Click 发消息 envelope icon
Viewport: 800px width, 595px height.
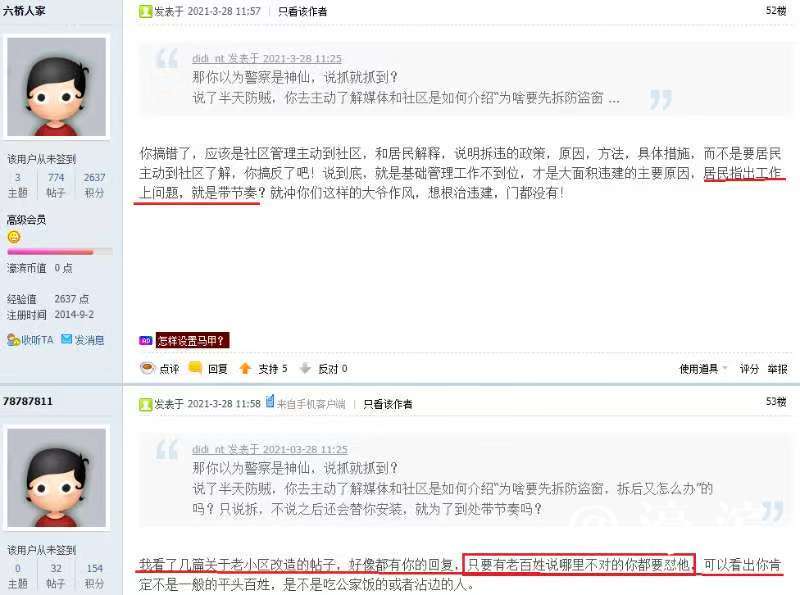pos(66,339)
